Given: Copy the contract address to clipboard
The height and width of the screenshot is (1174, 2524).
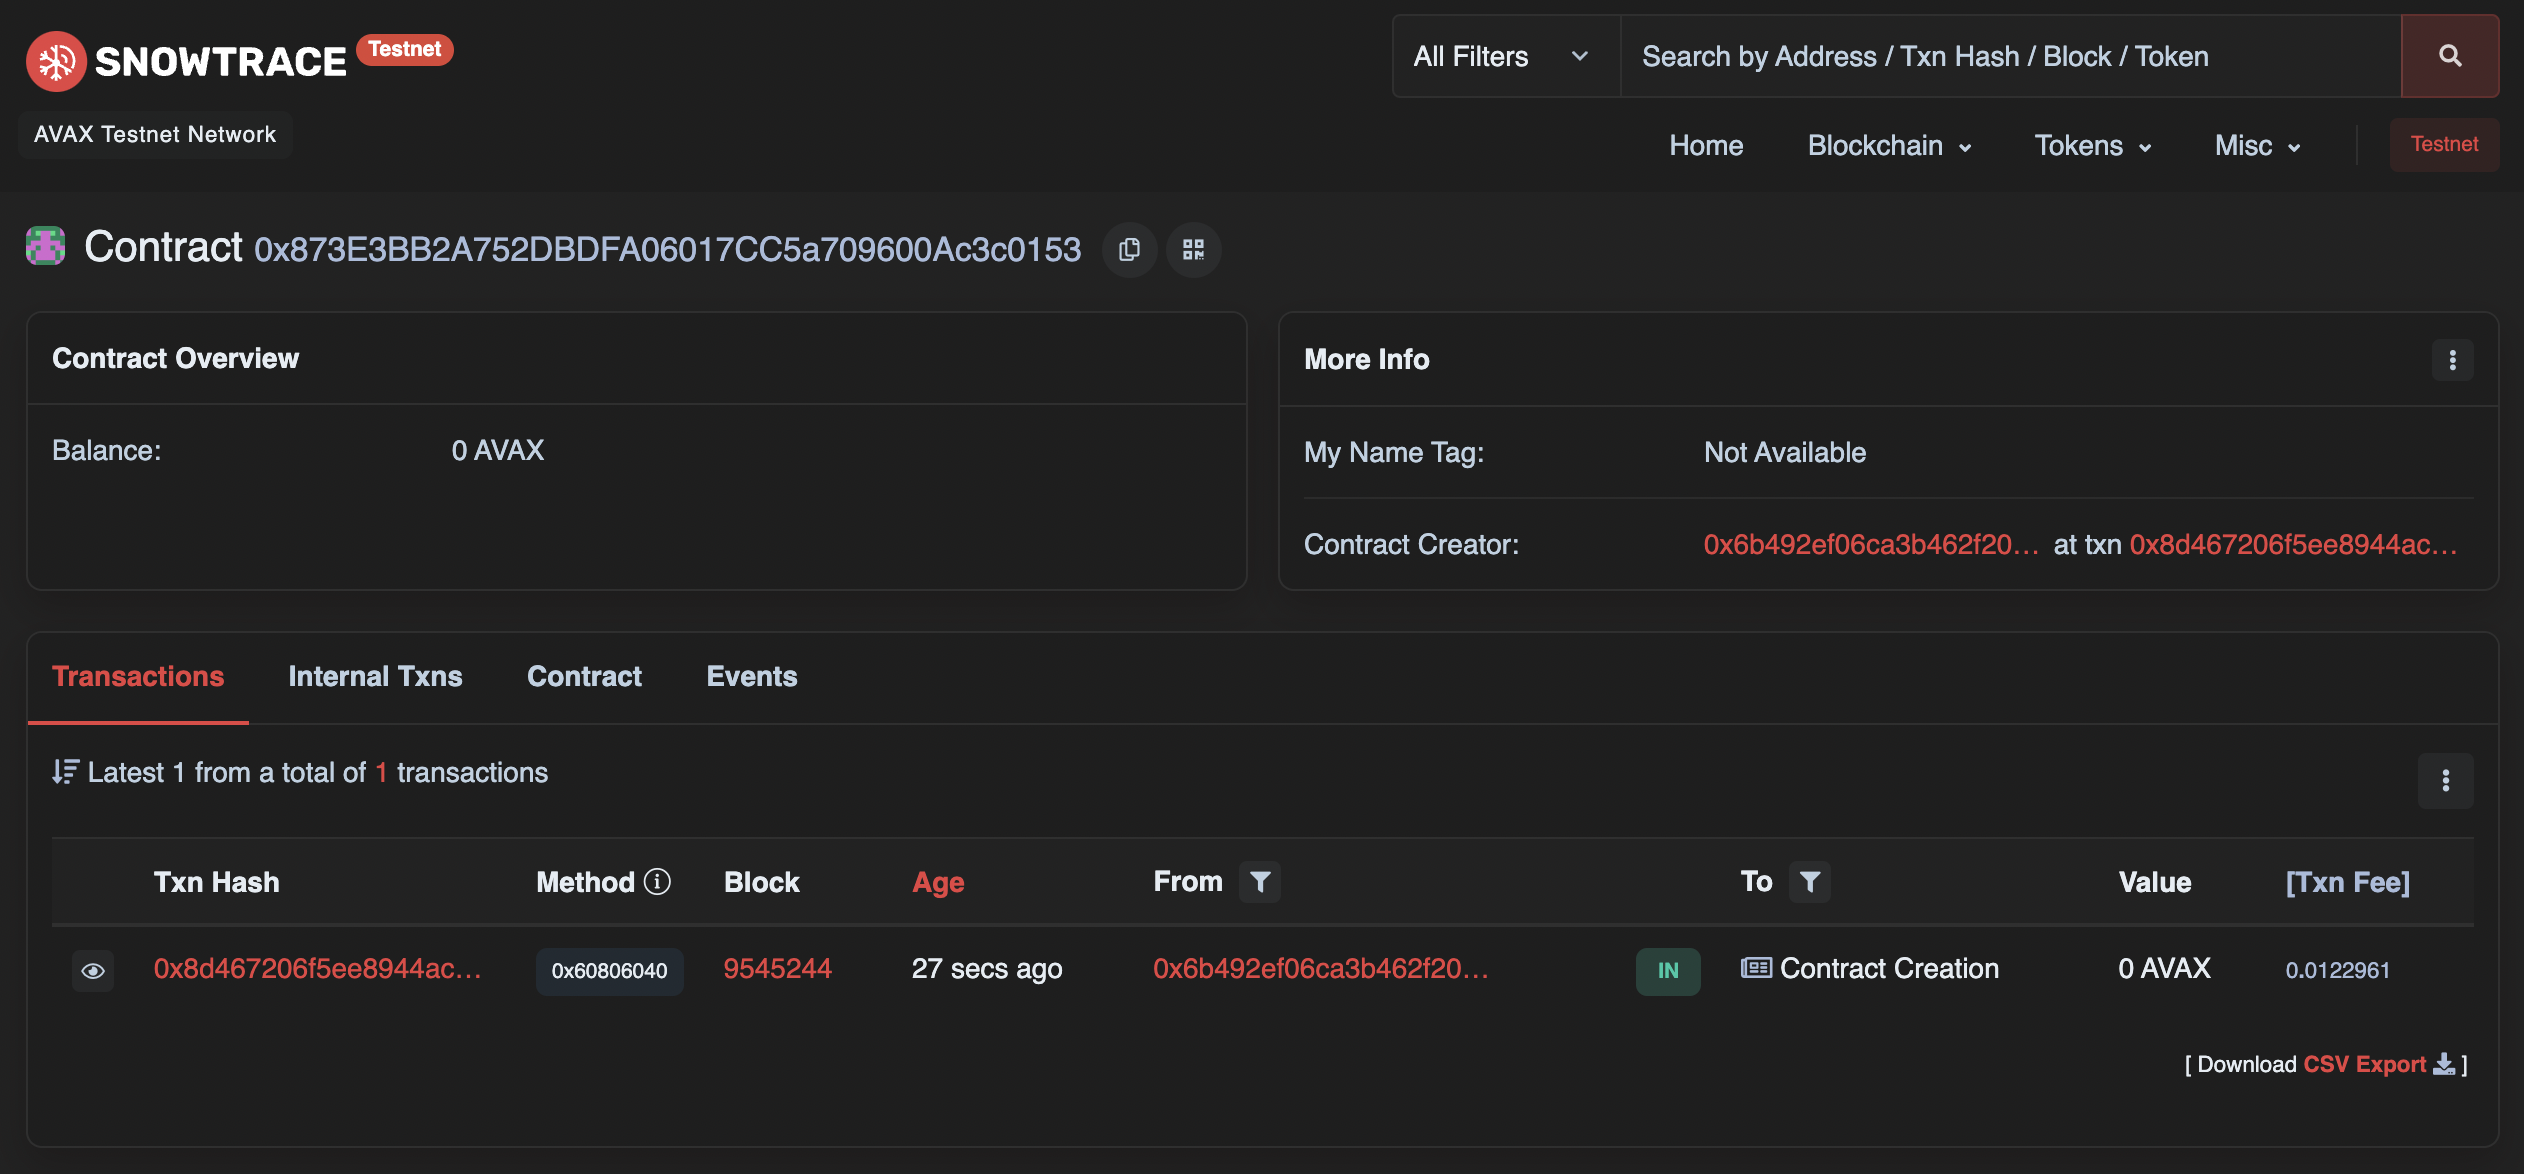Looking at the screenshot, I should point(1129,250).
